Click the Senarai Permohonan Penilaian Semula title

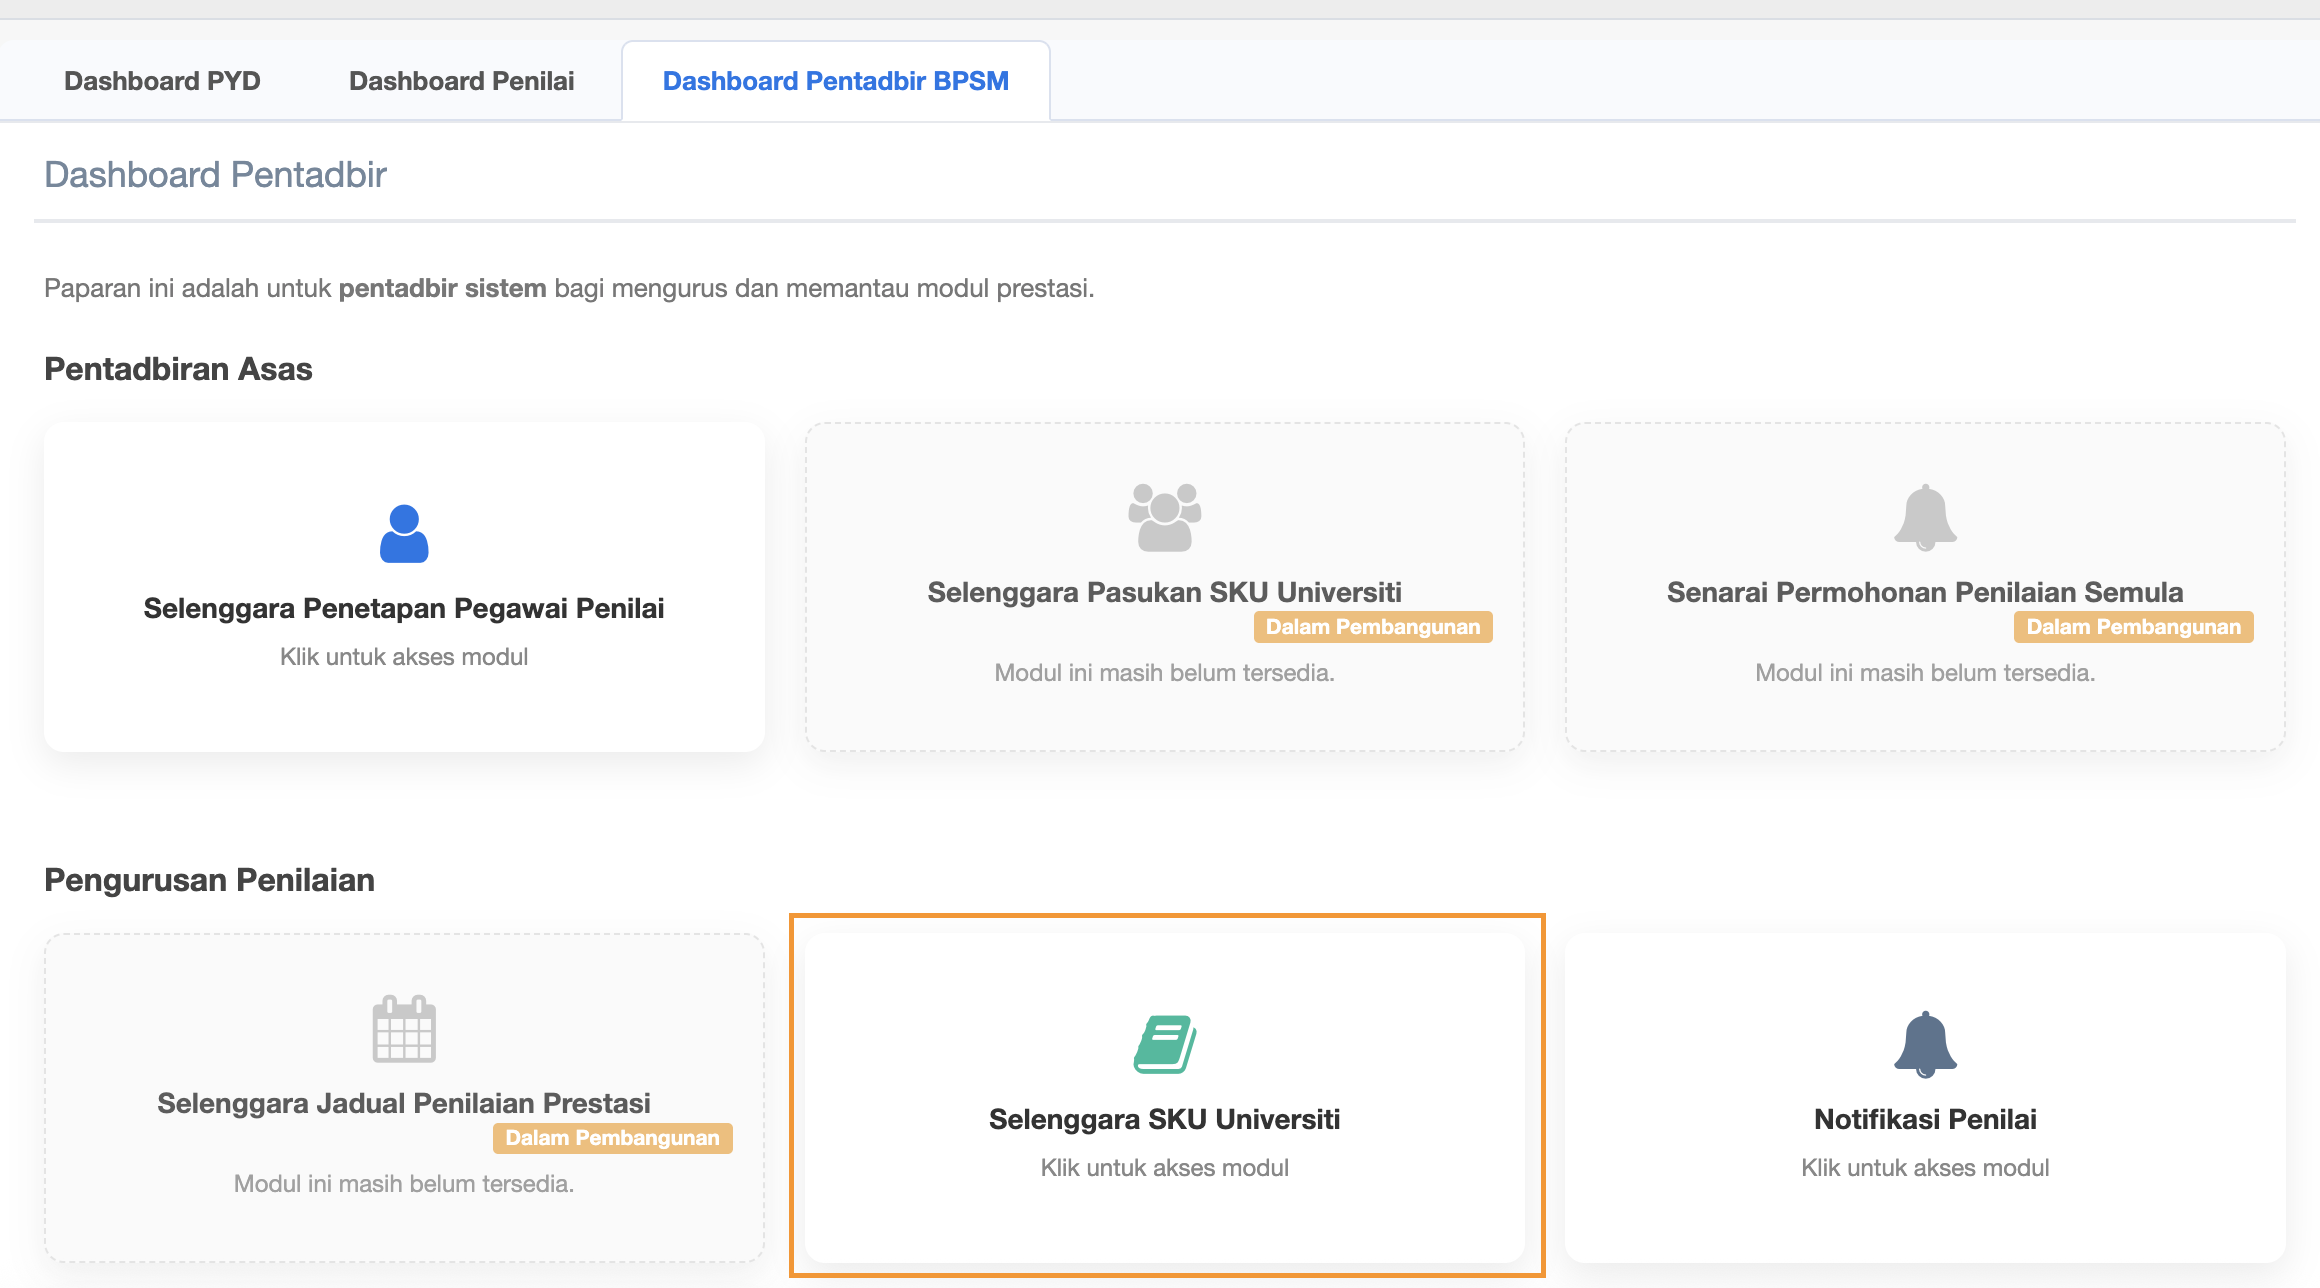point(1925,592)
